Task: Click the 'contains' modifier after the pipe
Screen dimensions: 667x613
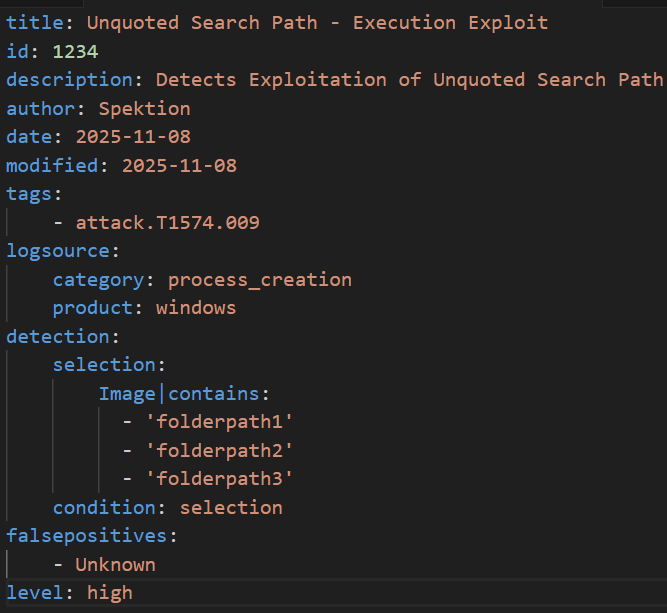Action: [212, 394]
